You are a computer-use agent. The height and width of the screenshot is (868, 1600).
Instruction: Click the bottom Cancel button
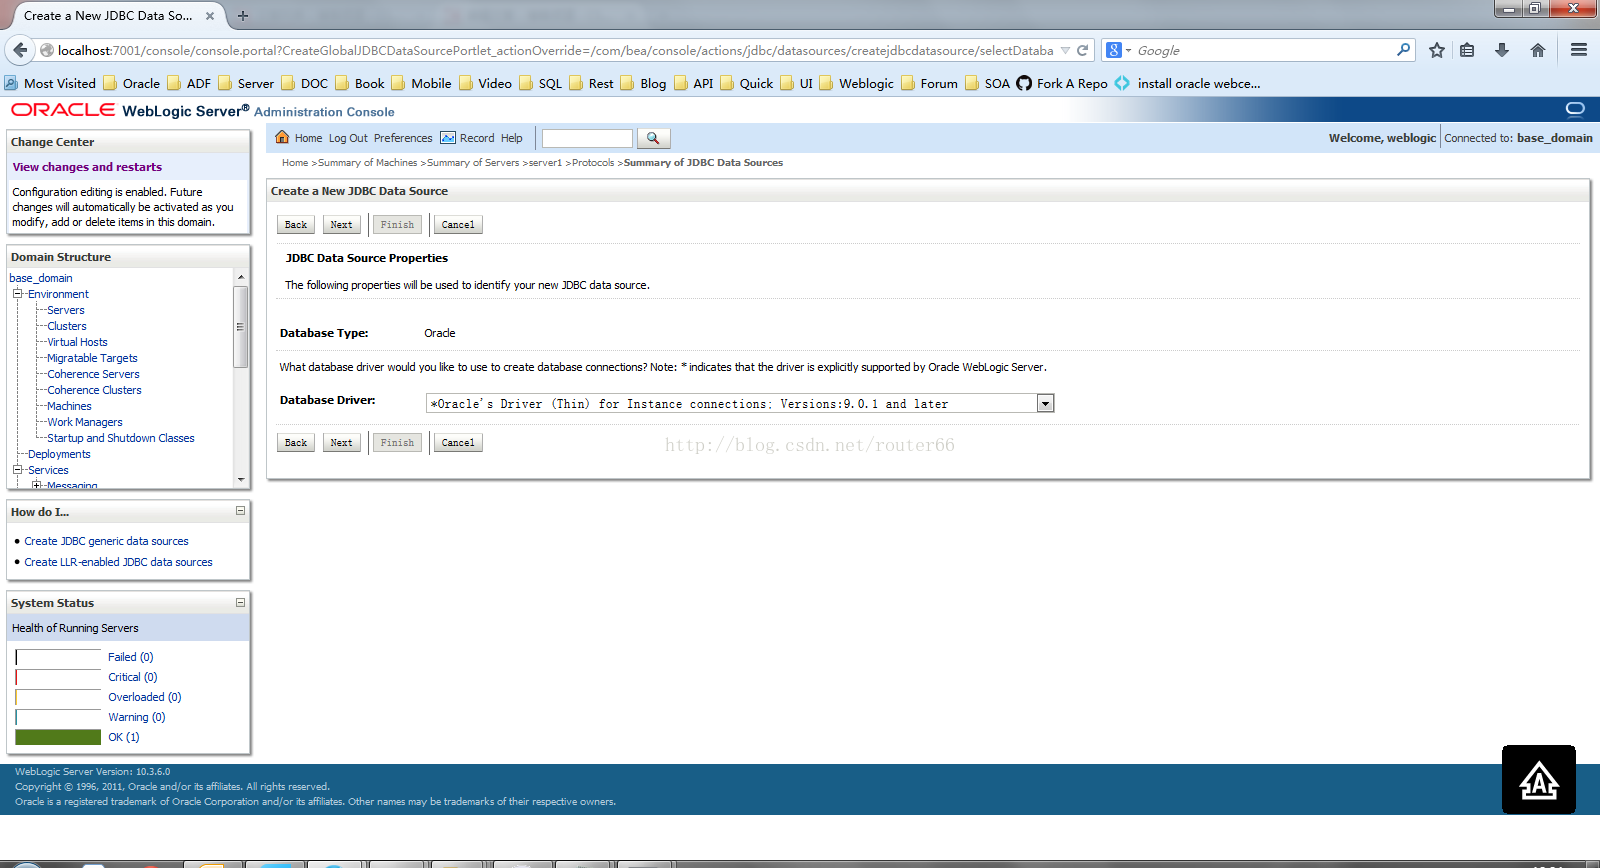coord(458,443)
